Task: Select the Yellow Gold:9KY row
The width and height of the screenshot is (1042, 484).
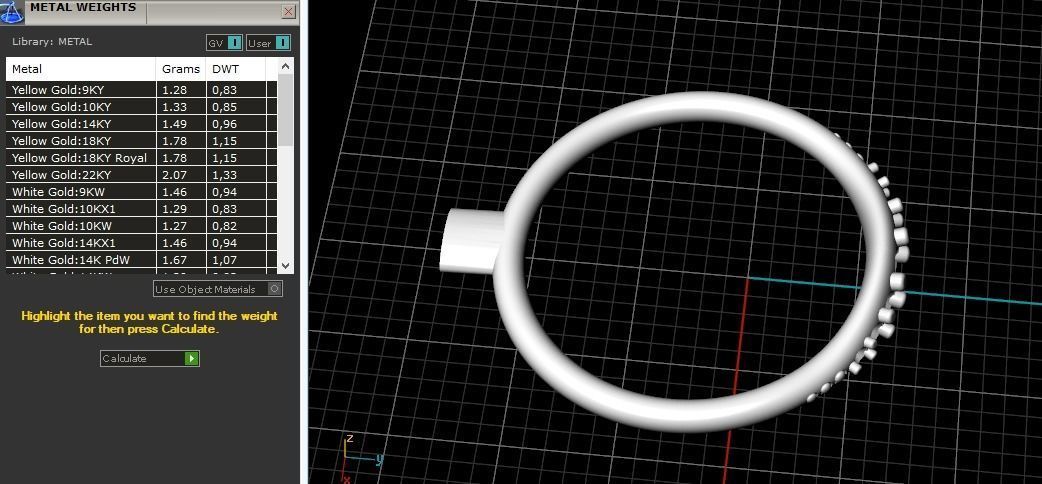Action: pos(142,90)
